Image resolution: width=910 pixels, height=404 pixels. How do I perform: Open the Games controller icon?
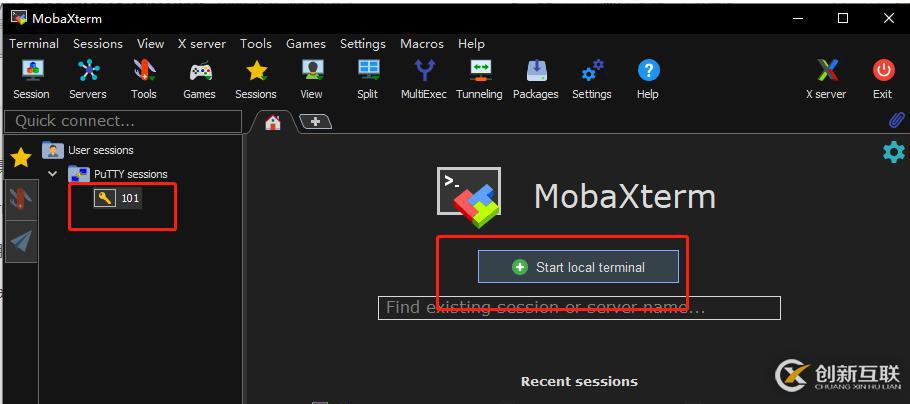coord(200,71)
